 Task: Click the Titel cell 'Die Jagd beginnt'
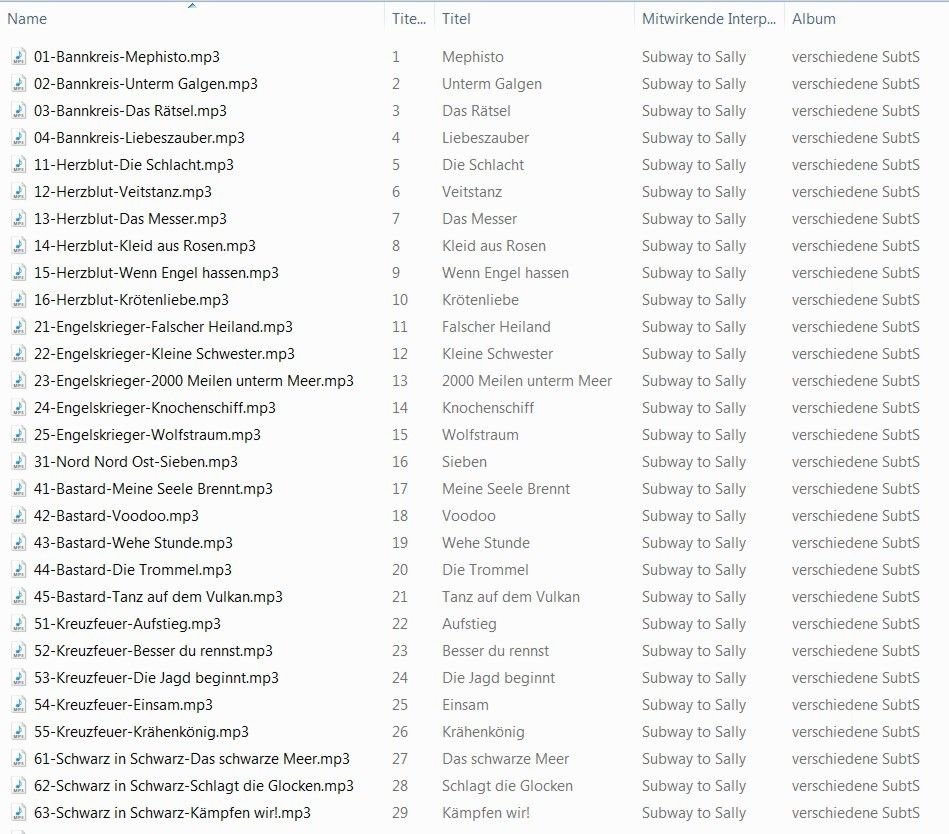[499, 678]
